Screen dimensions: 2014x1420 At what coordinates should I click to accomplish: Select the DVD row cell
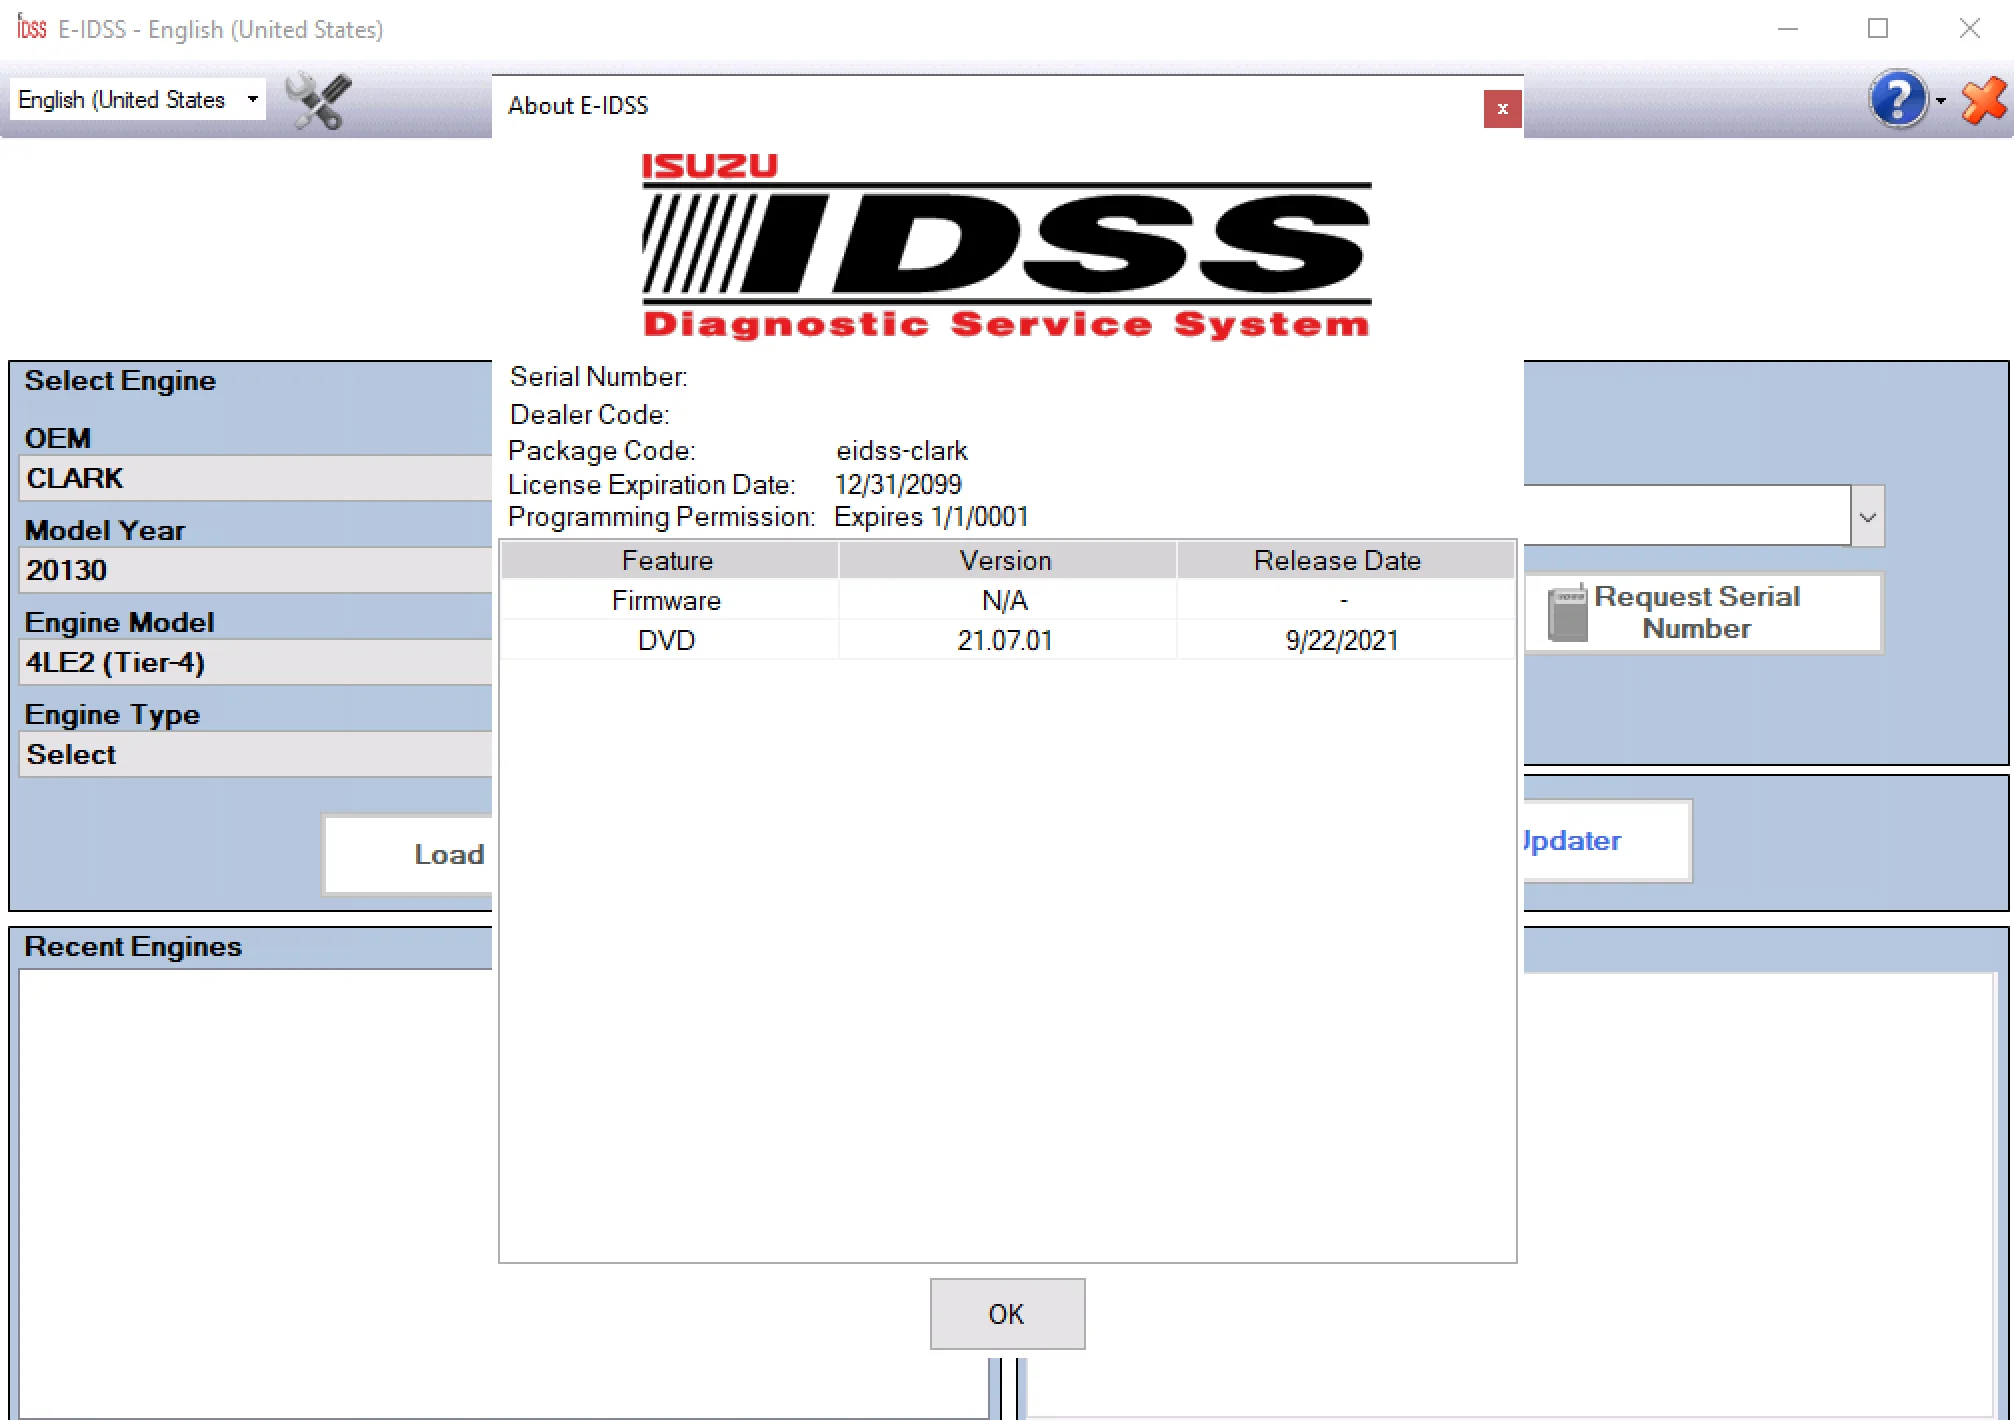[x=667, y=640]
